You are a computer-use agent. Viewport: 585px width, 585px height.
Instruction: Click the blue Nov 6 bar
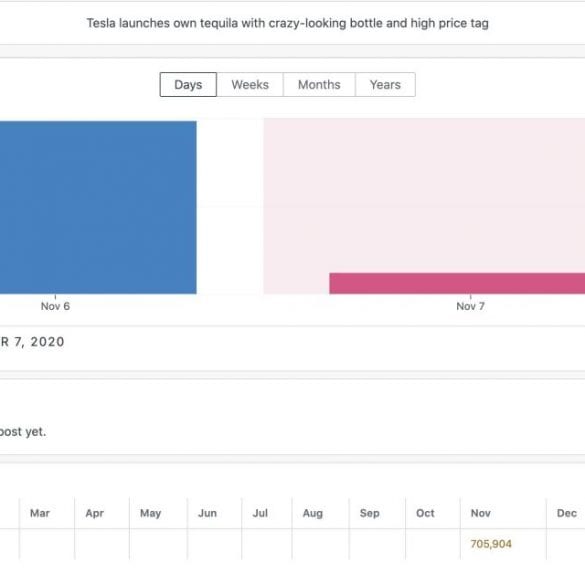coord(98,207)
